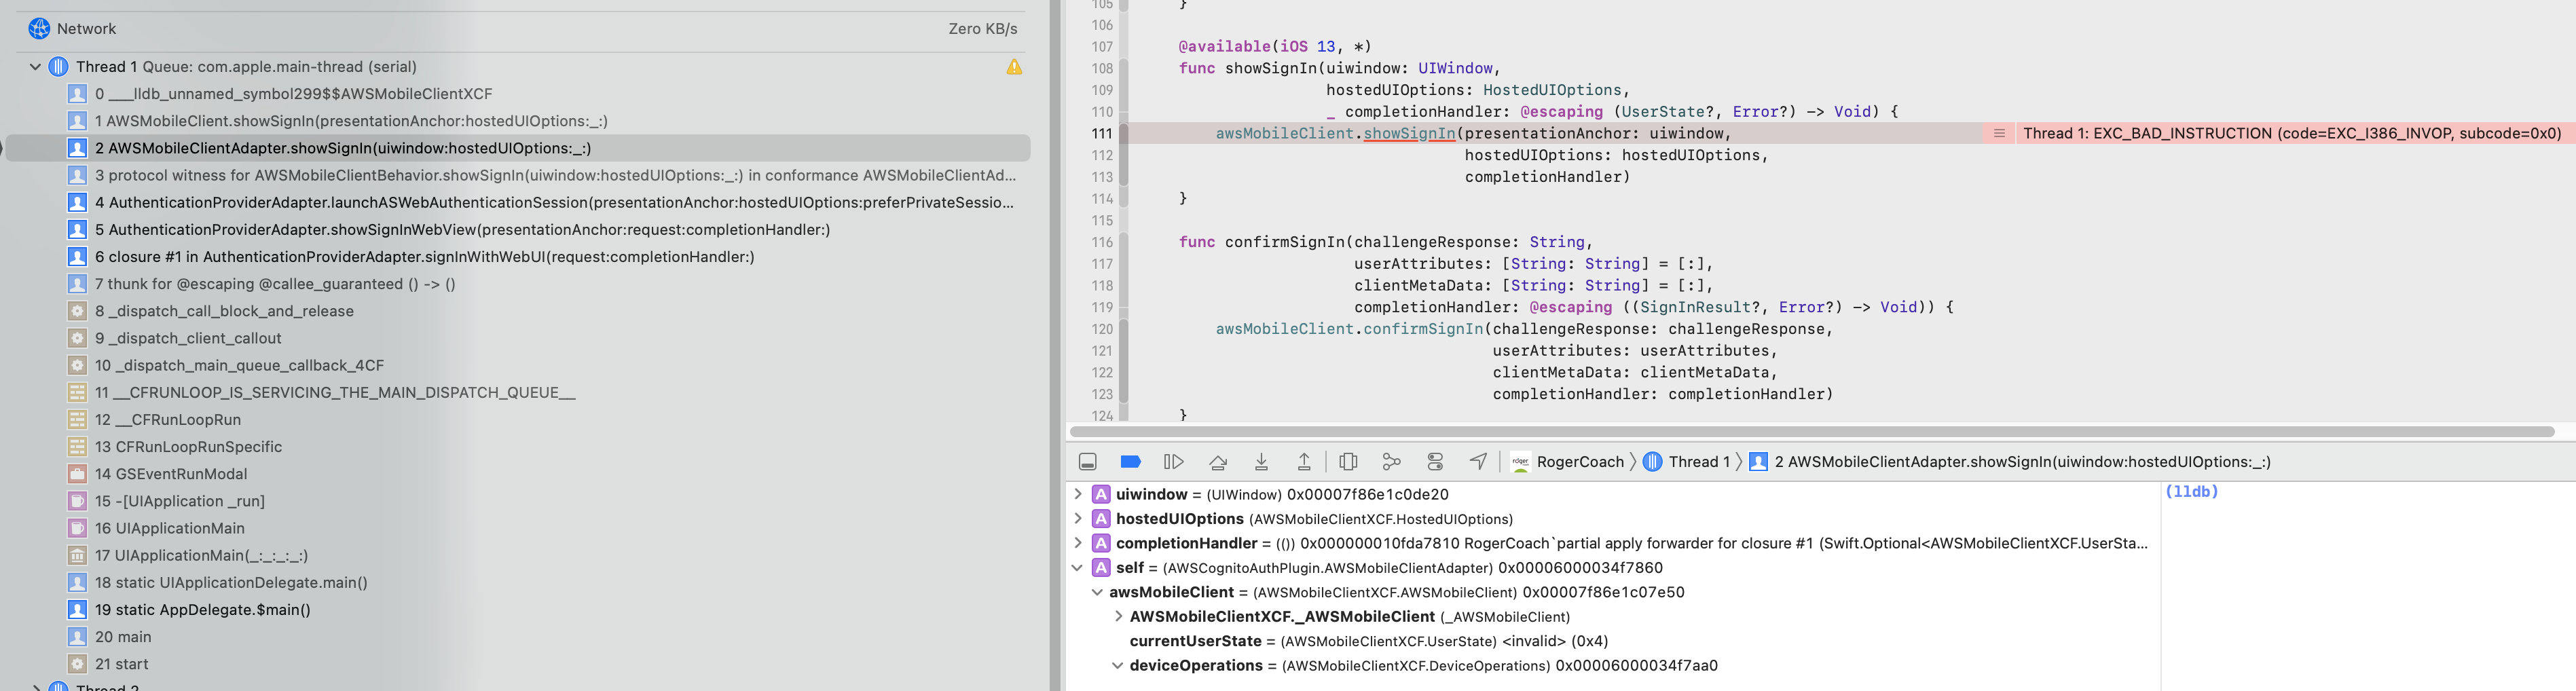Select the Network gauge icon in sidebar
The width and height of the screenshot is (2576, 691).
click(x=38, y=28)
